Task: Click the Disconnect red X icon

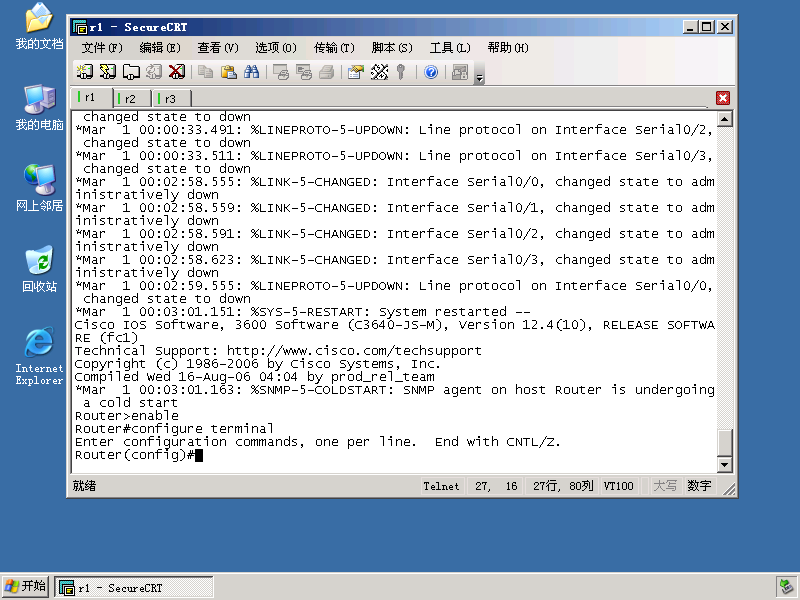Action: point(177,72)
